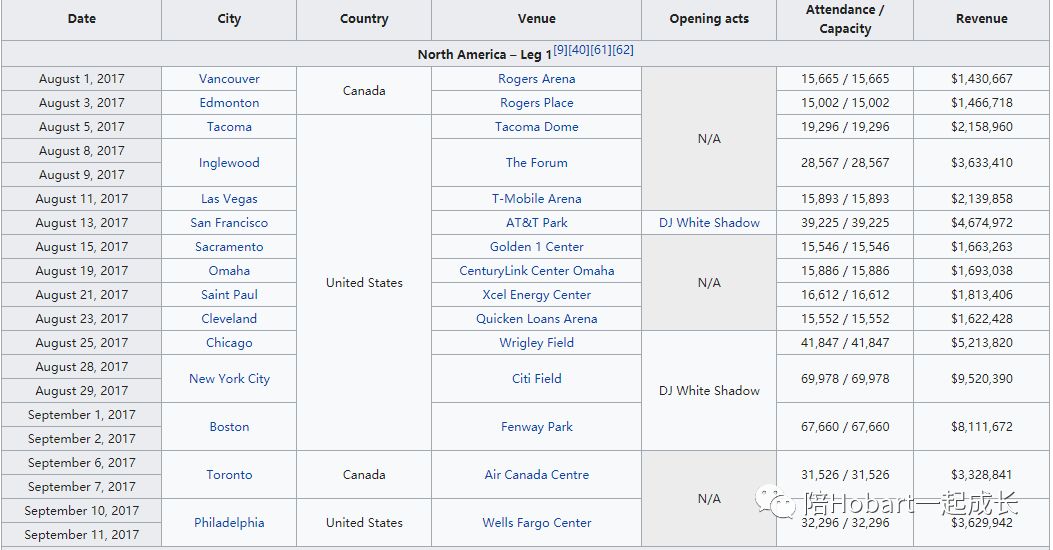Open the Cleveland city link
1053x550 pixels.
(x=229, y=319)
